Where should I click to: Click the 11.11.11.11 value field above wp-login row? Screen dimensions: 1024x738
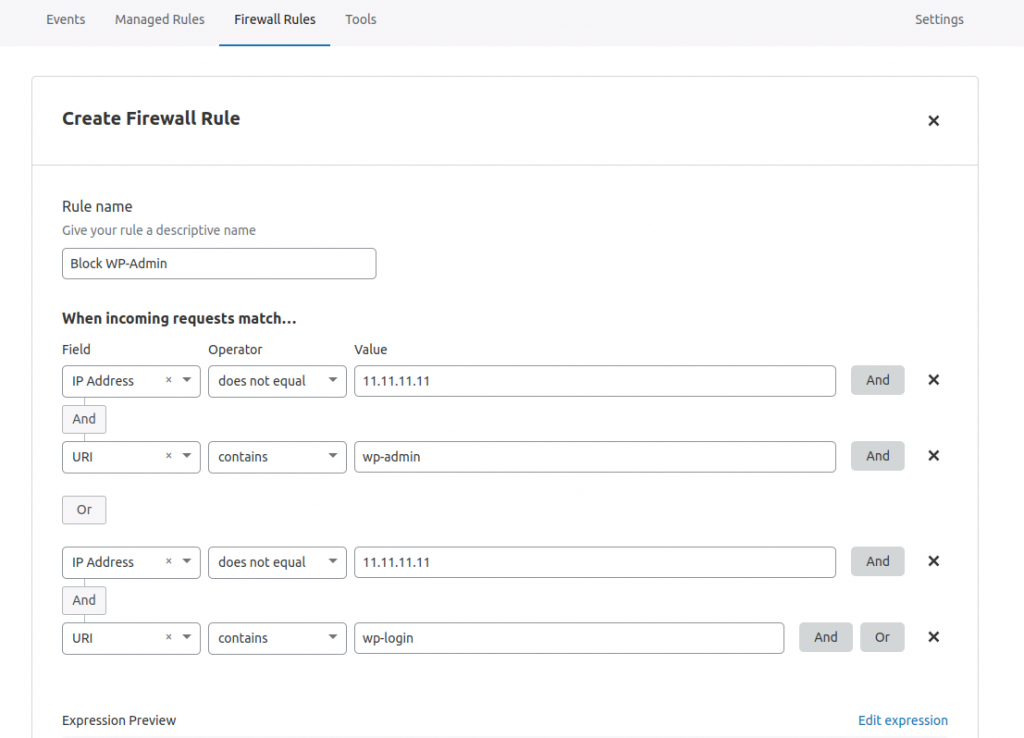click(595, 562)
